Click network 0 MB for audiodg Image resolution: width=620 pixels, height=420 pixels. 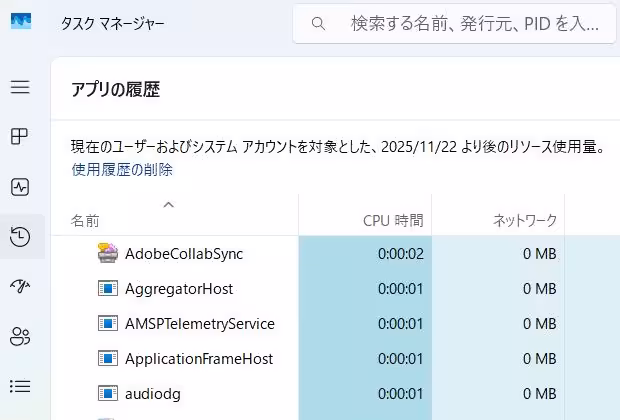[539, 394]
